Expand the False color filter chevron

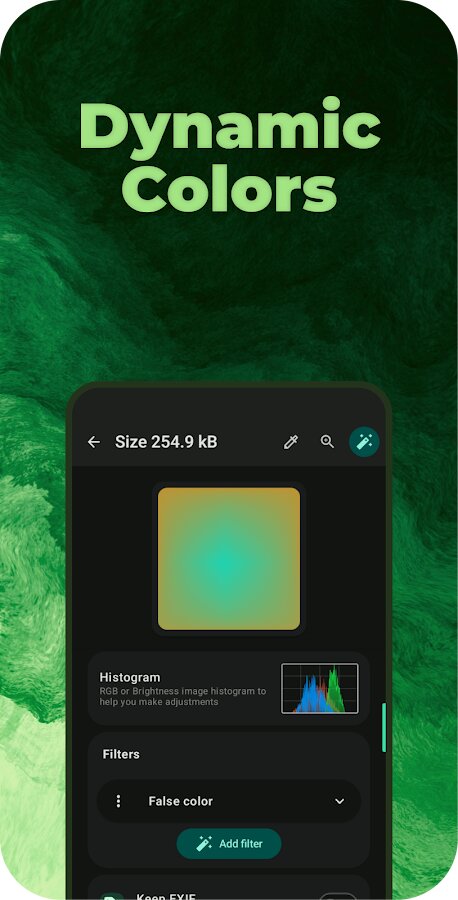click(340, 801)
